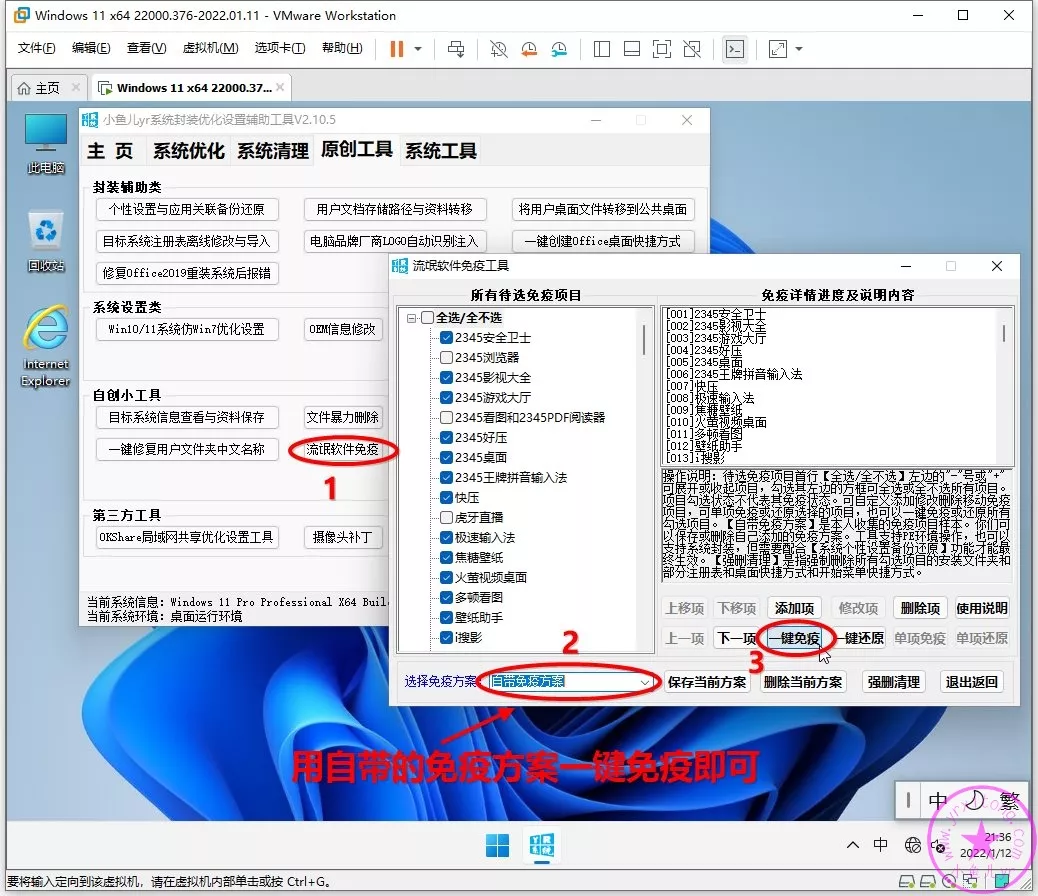1038x896 pixels.
Task: Click the revert to snapshot clock icon
Action: coord(529,48)
